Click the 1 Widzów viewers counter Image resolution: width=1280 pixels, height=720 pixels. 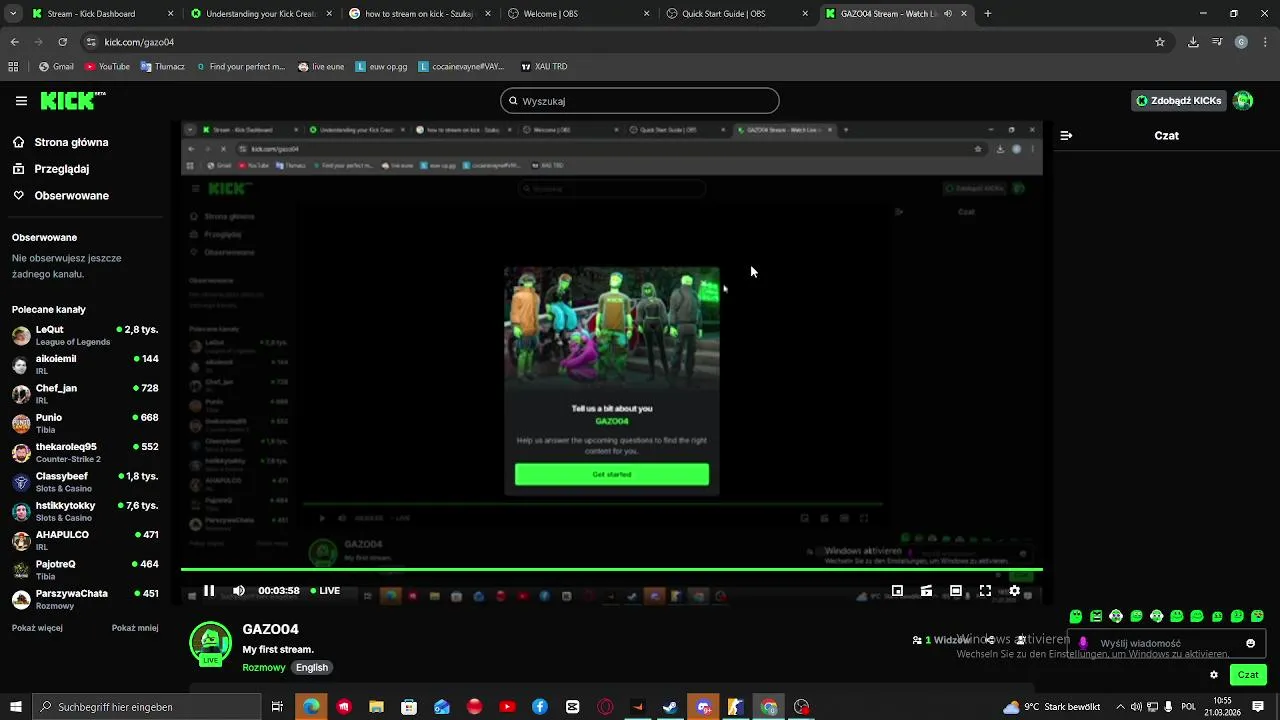[940, 640]
